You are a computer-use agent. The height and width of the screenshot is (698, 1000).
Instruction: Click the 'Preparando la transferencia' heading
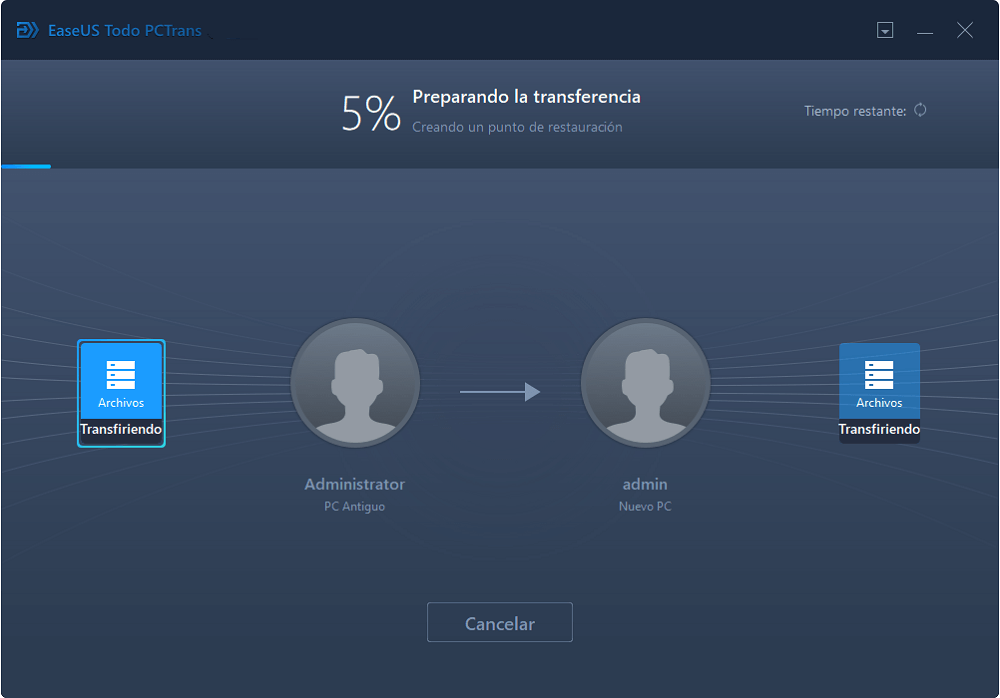pos(526,97)
